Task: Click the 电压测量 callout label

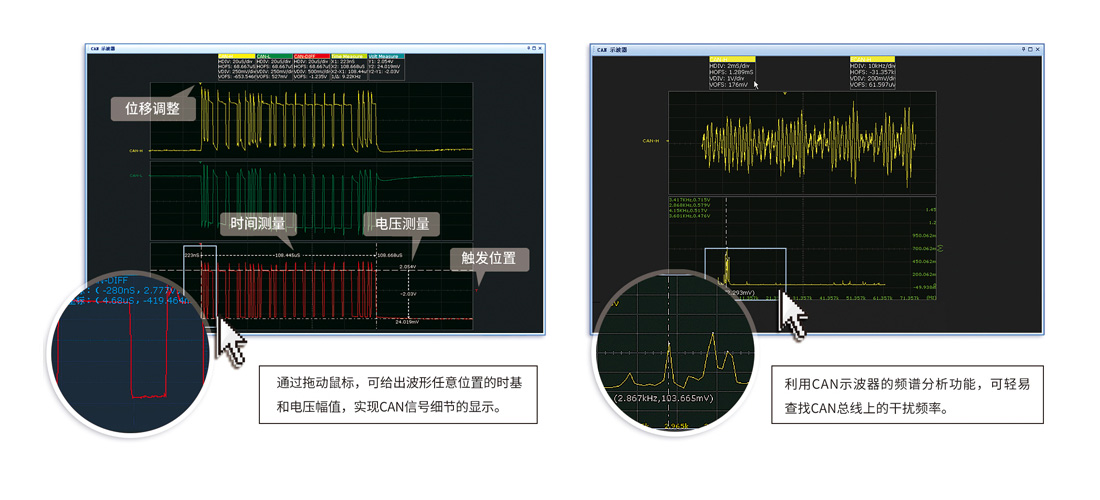Action: pos(401,223)
